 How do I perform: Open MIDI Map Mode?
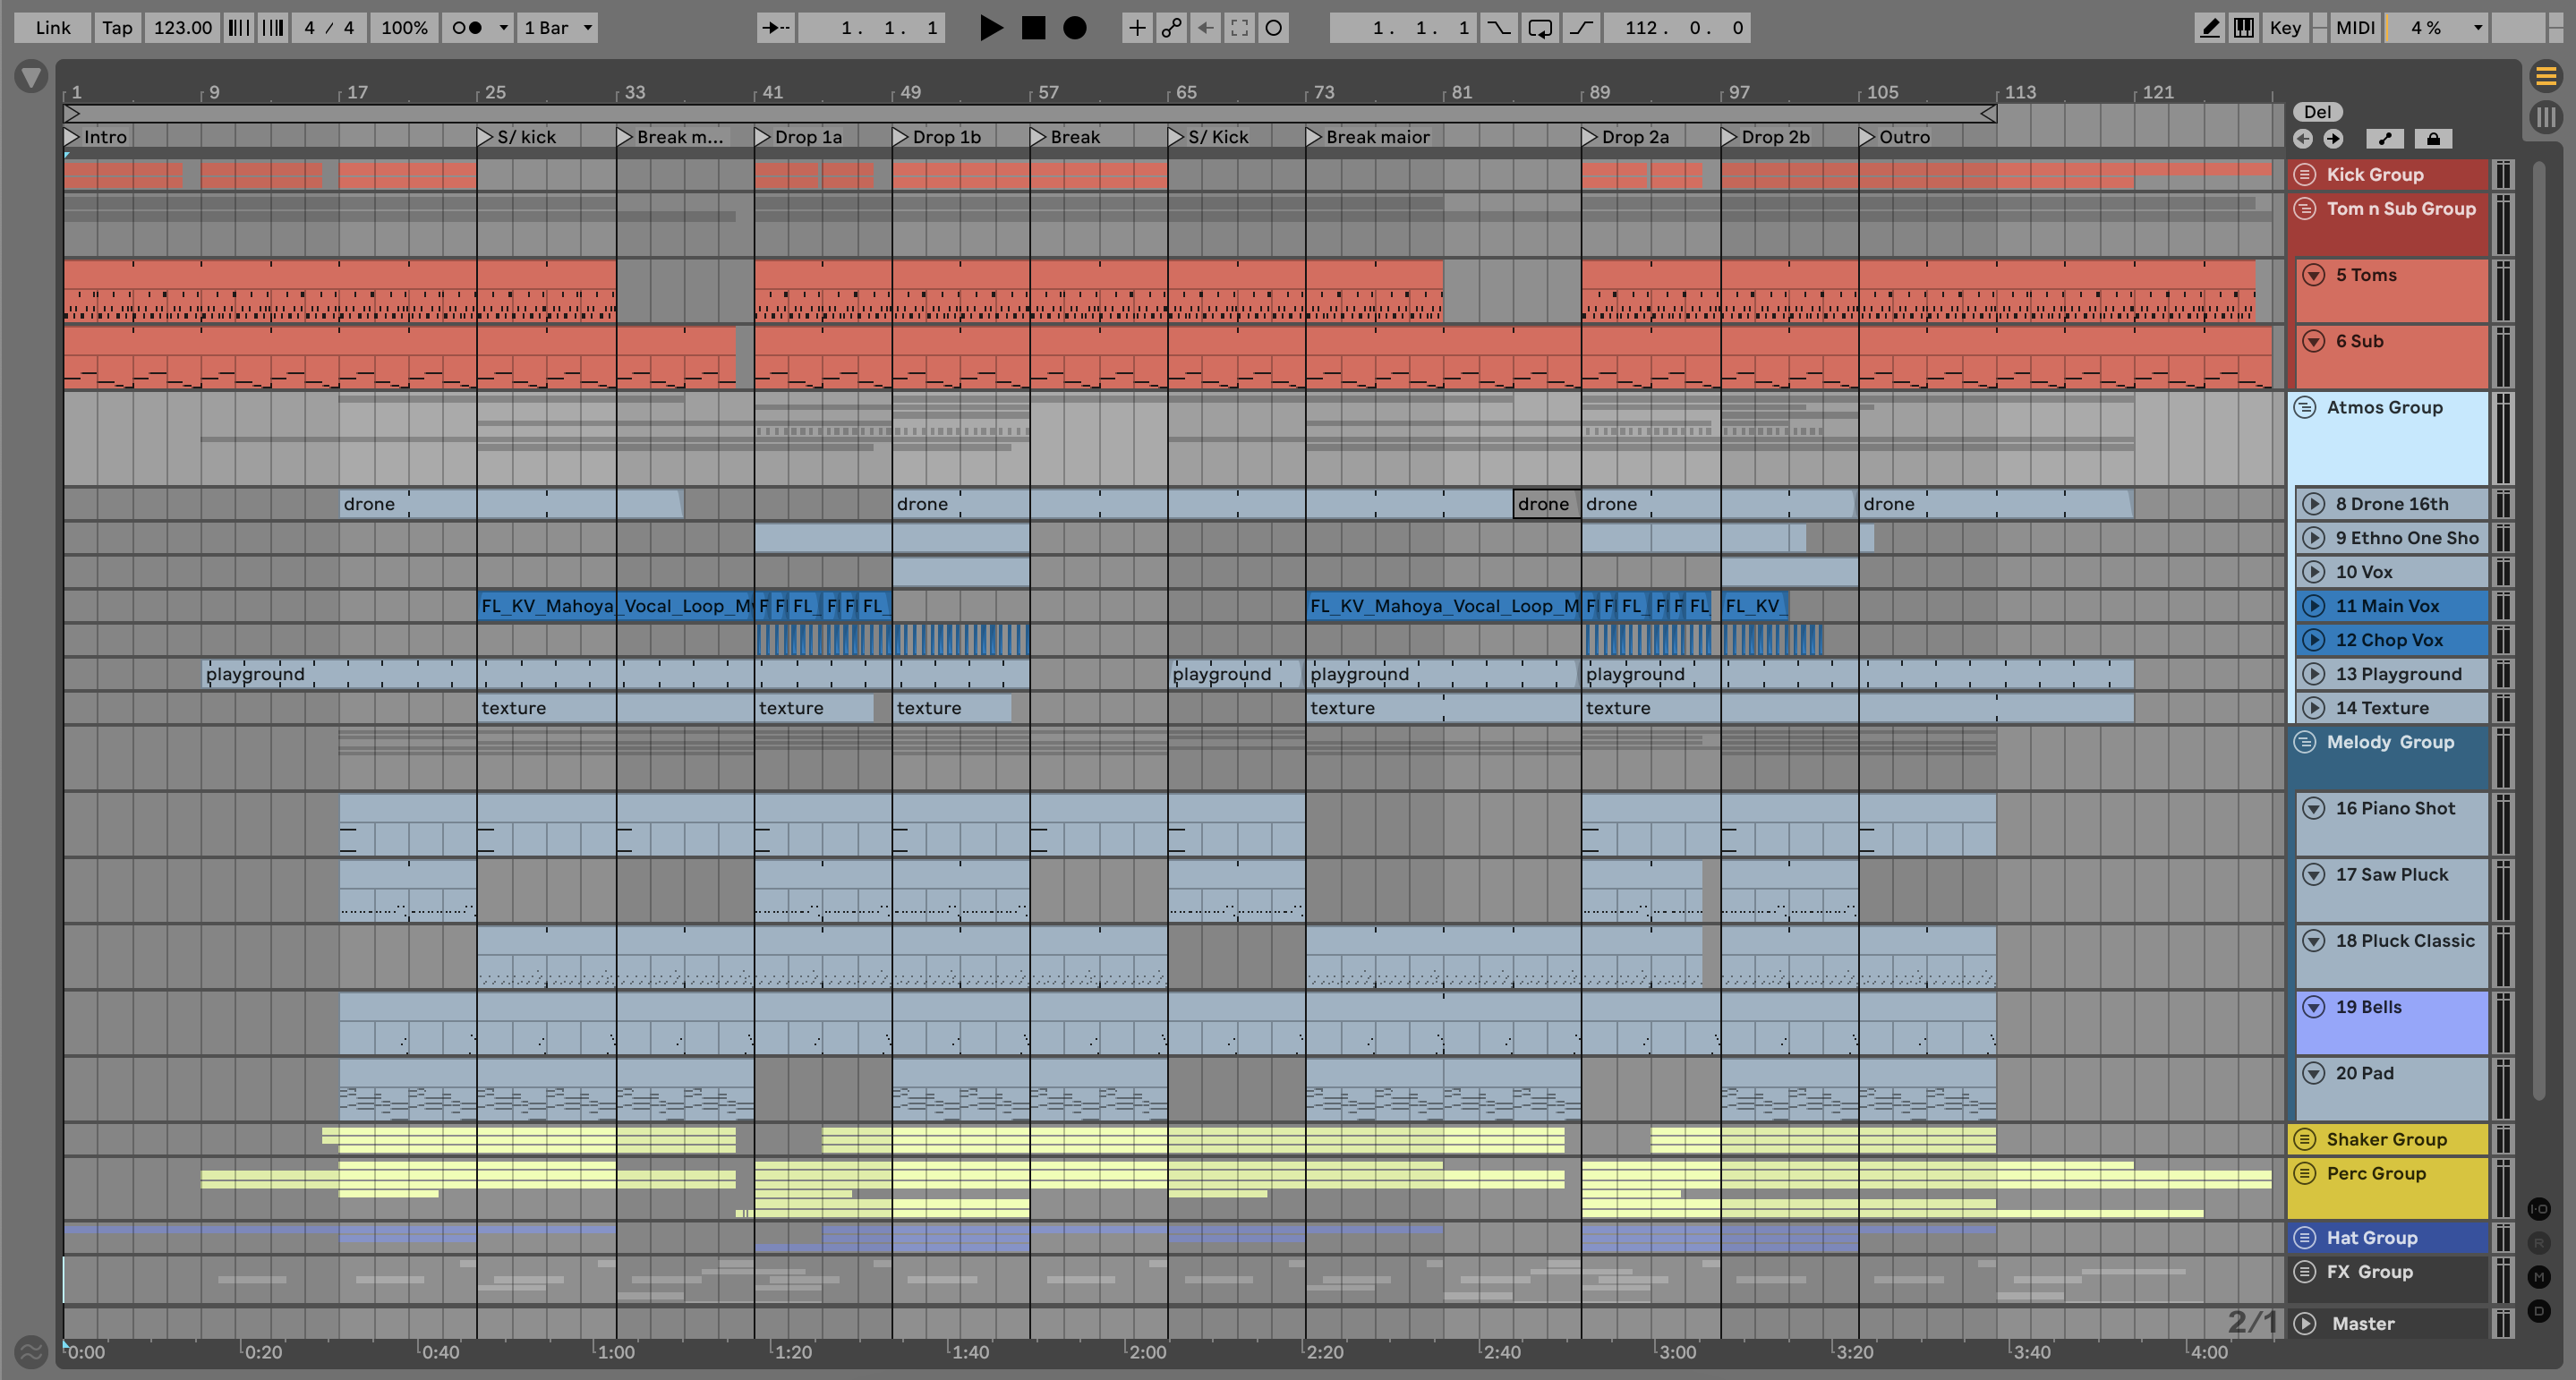[x=2354, y=28]
